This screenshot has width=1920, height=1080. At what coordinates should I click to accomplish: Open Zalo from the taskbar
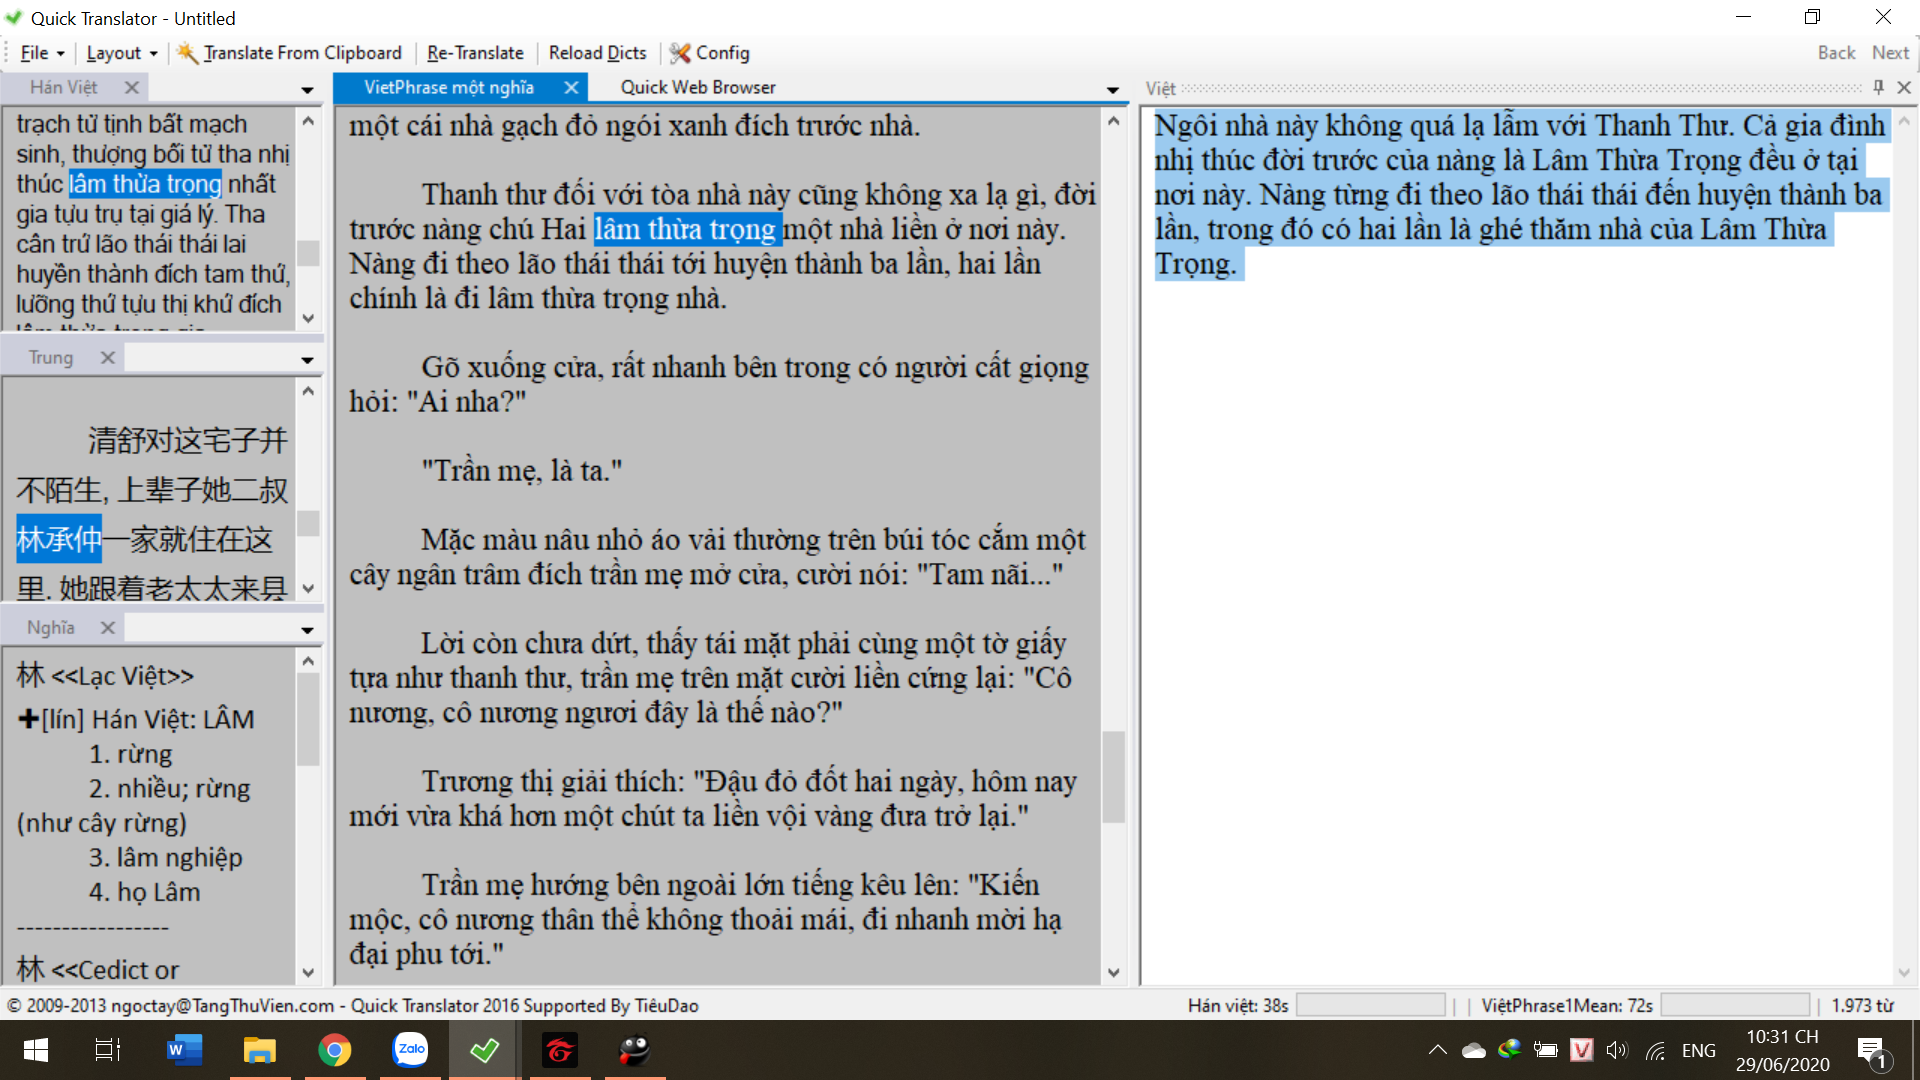410,1050
